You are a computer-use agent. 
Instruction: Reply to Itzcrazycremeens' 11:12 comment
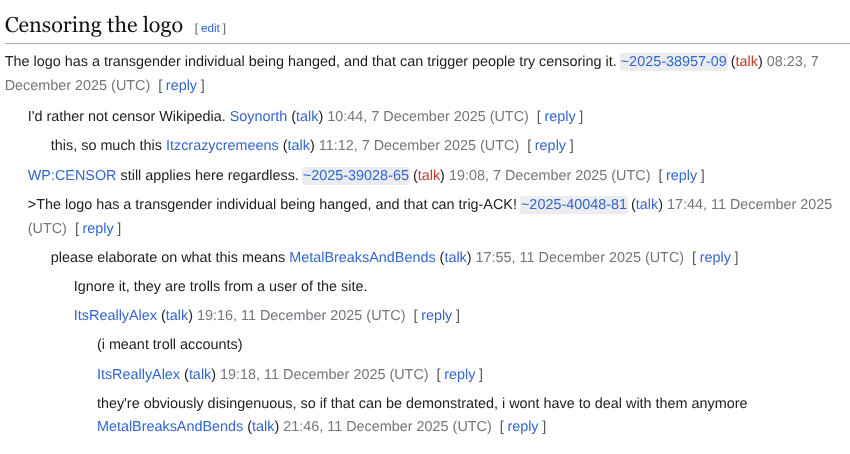click(550, 145)
